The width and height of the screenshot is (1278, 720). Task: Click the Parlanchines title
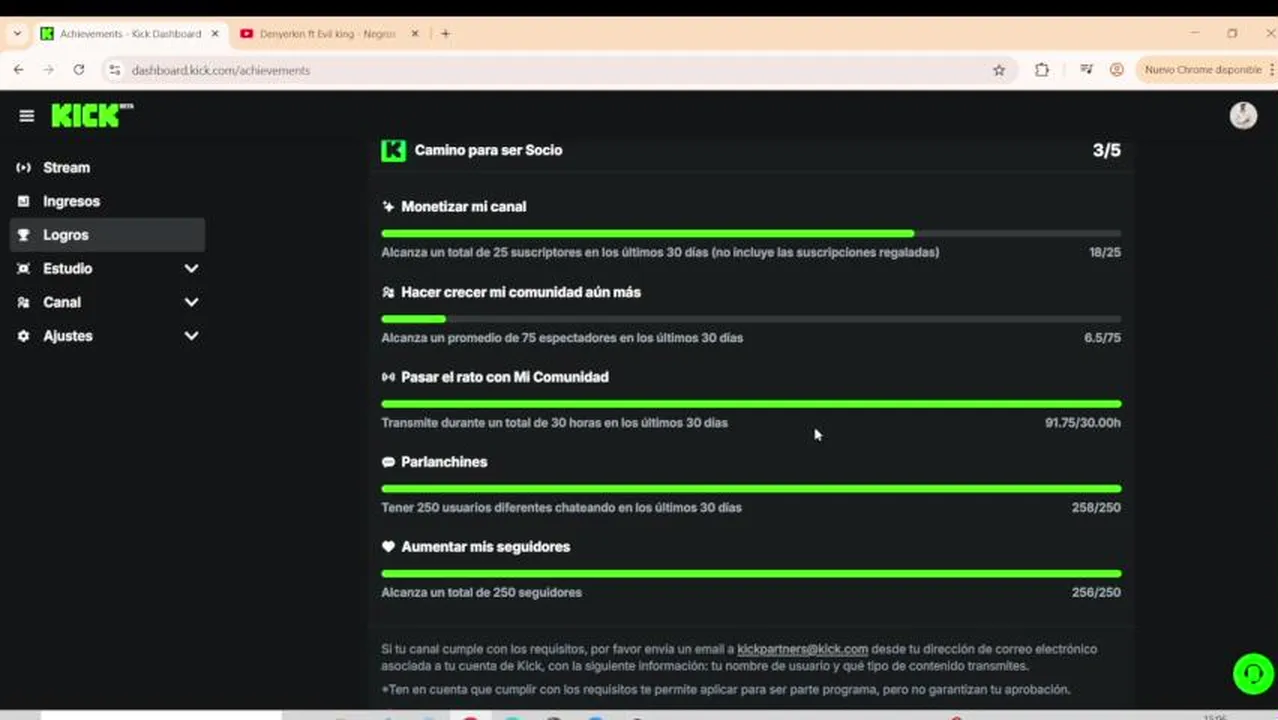pyautogui.click(x=444, y=462)
